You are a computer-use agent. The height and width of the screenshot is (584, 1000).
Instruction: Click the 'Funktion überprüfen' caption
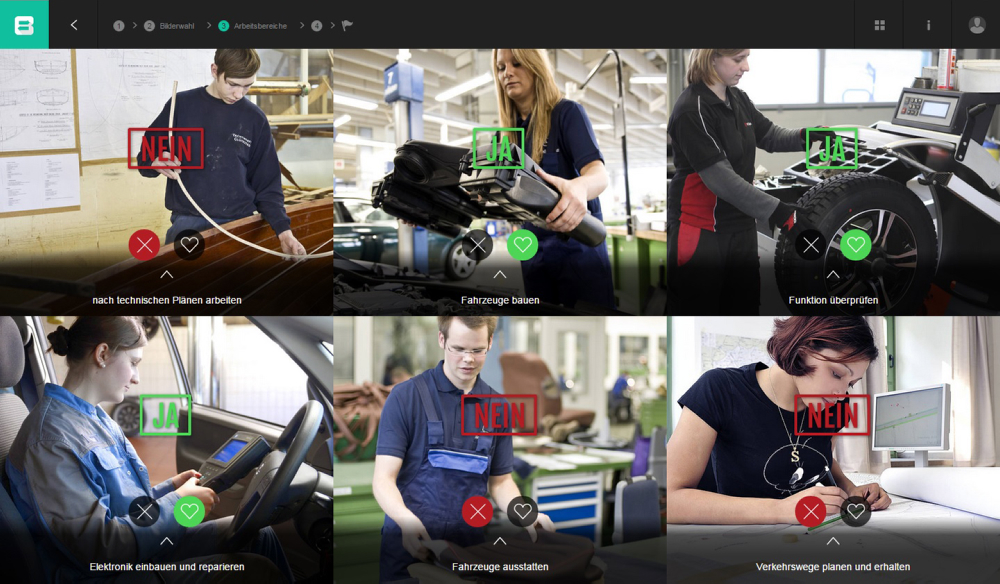833,300
